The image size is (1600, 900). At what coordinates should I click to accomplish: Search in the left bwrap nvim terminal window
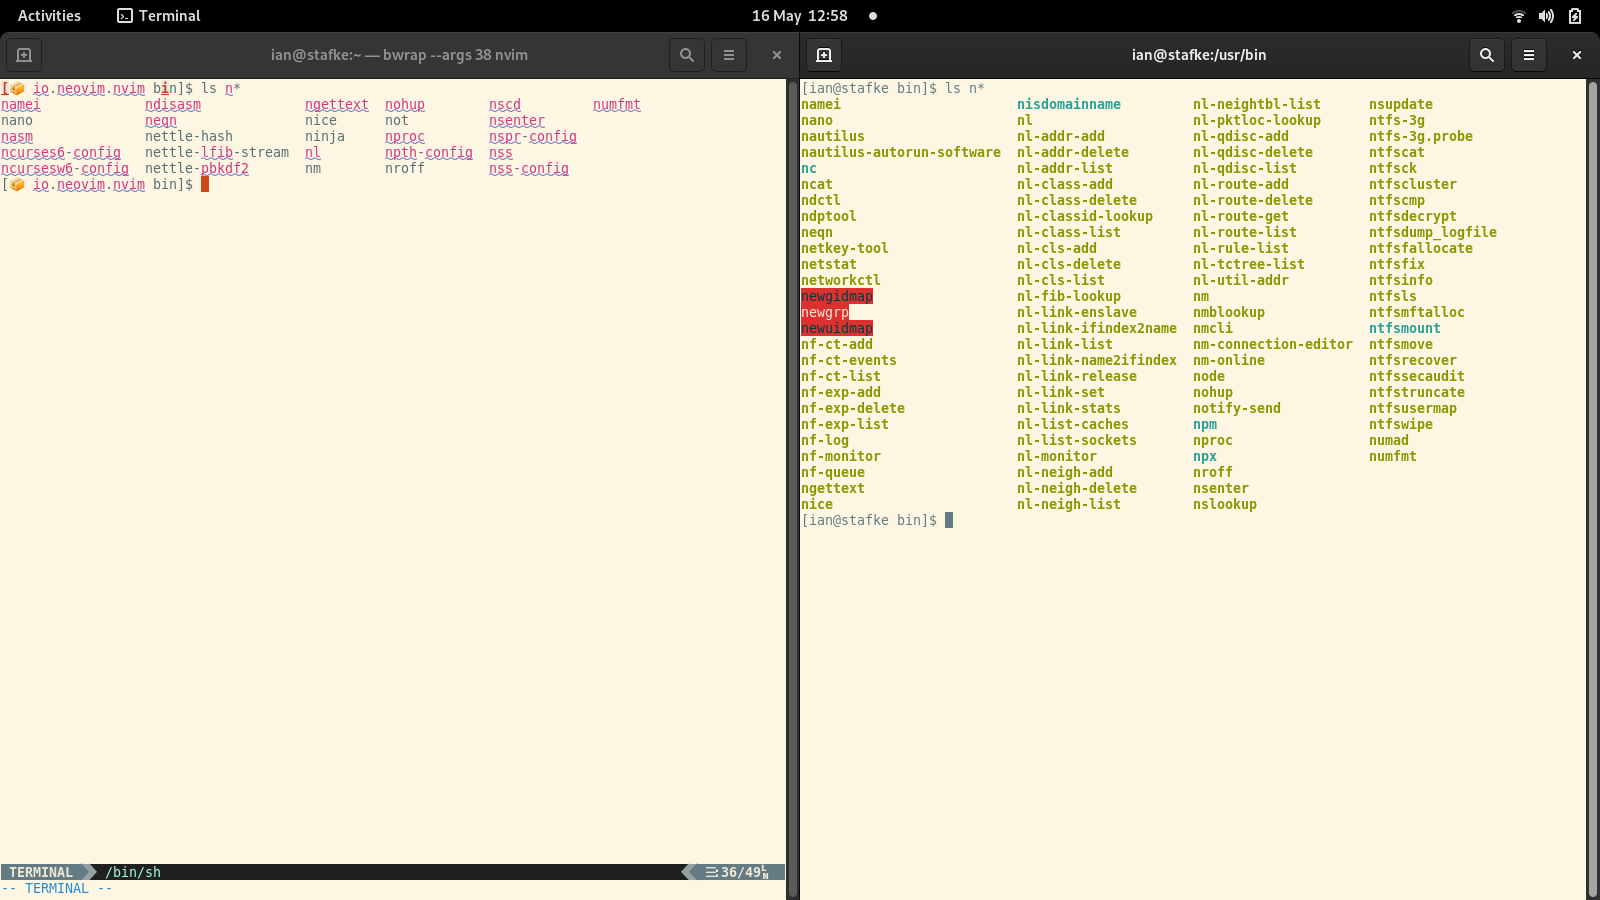click(x=687, y=55)
